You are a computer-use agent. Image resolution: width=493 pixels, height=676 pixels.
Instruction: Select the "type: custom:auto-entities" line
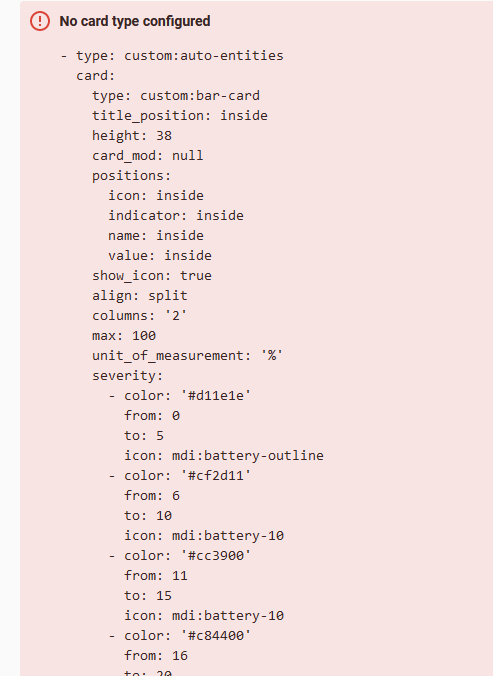coord(180,56)
